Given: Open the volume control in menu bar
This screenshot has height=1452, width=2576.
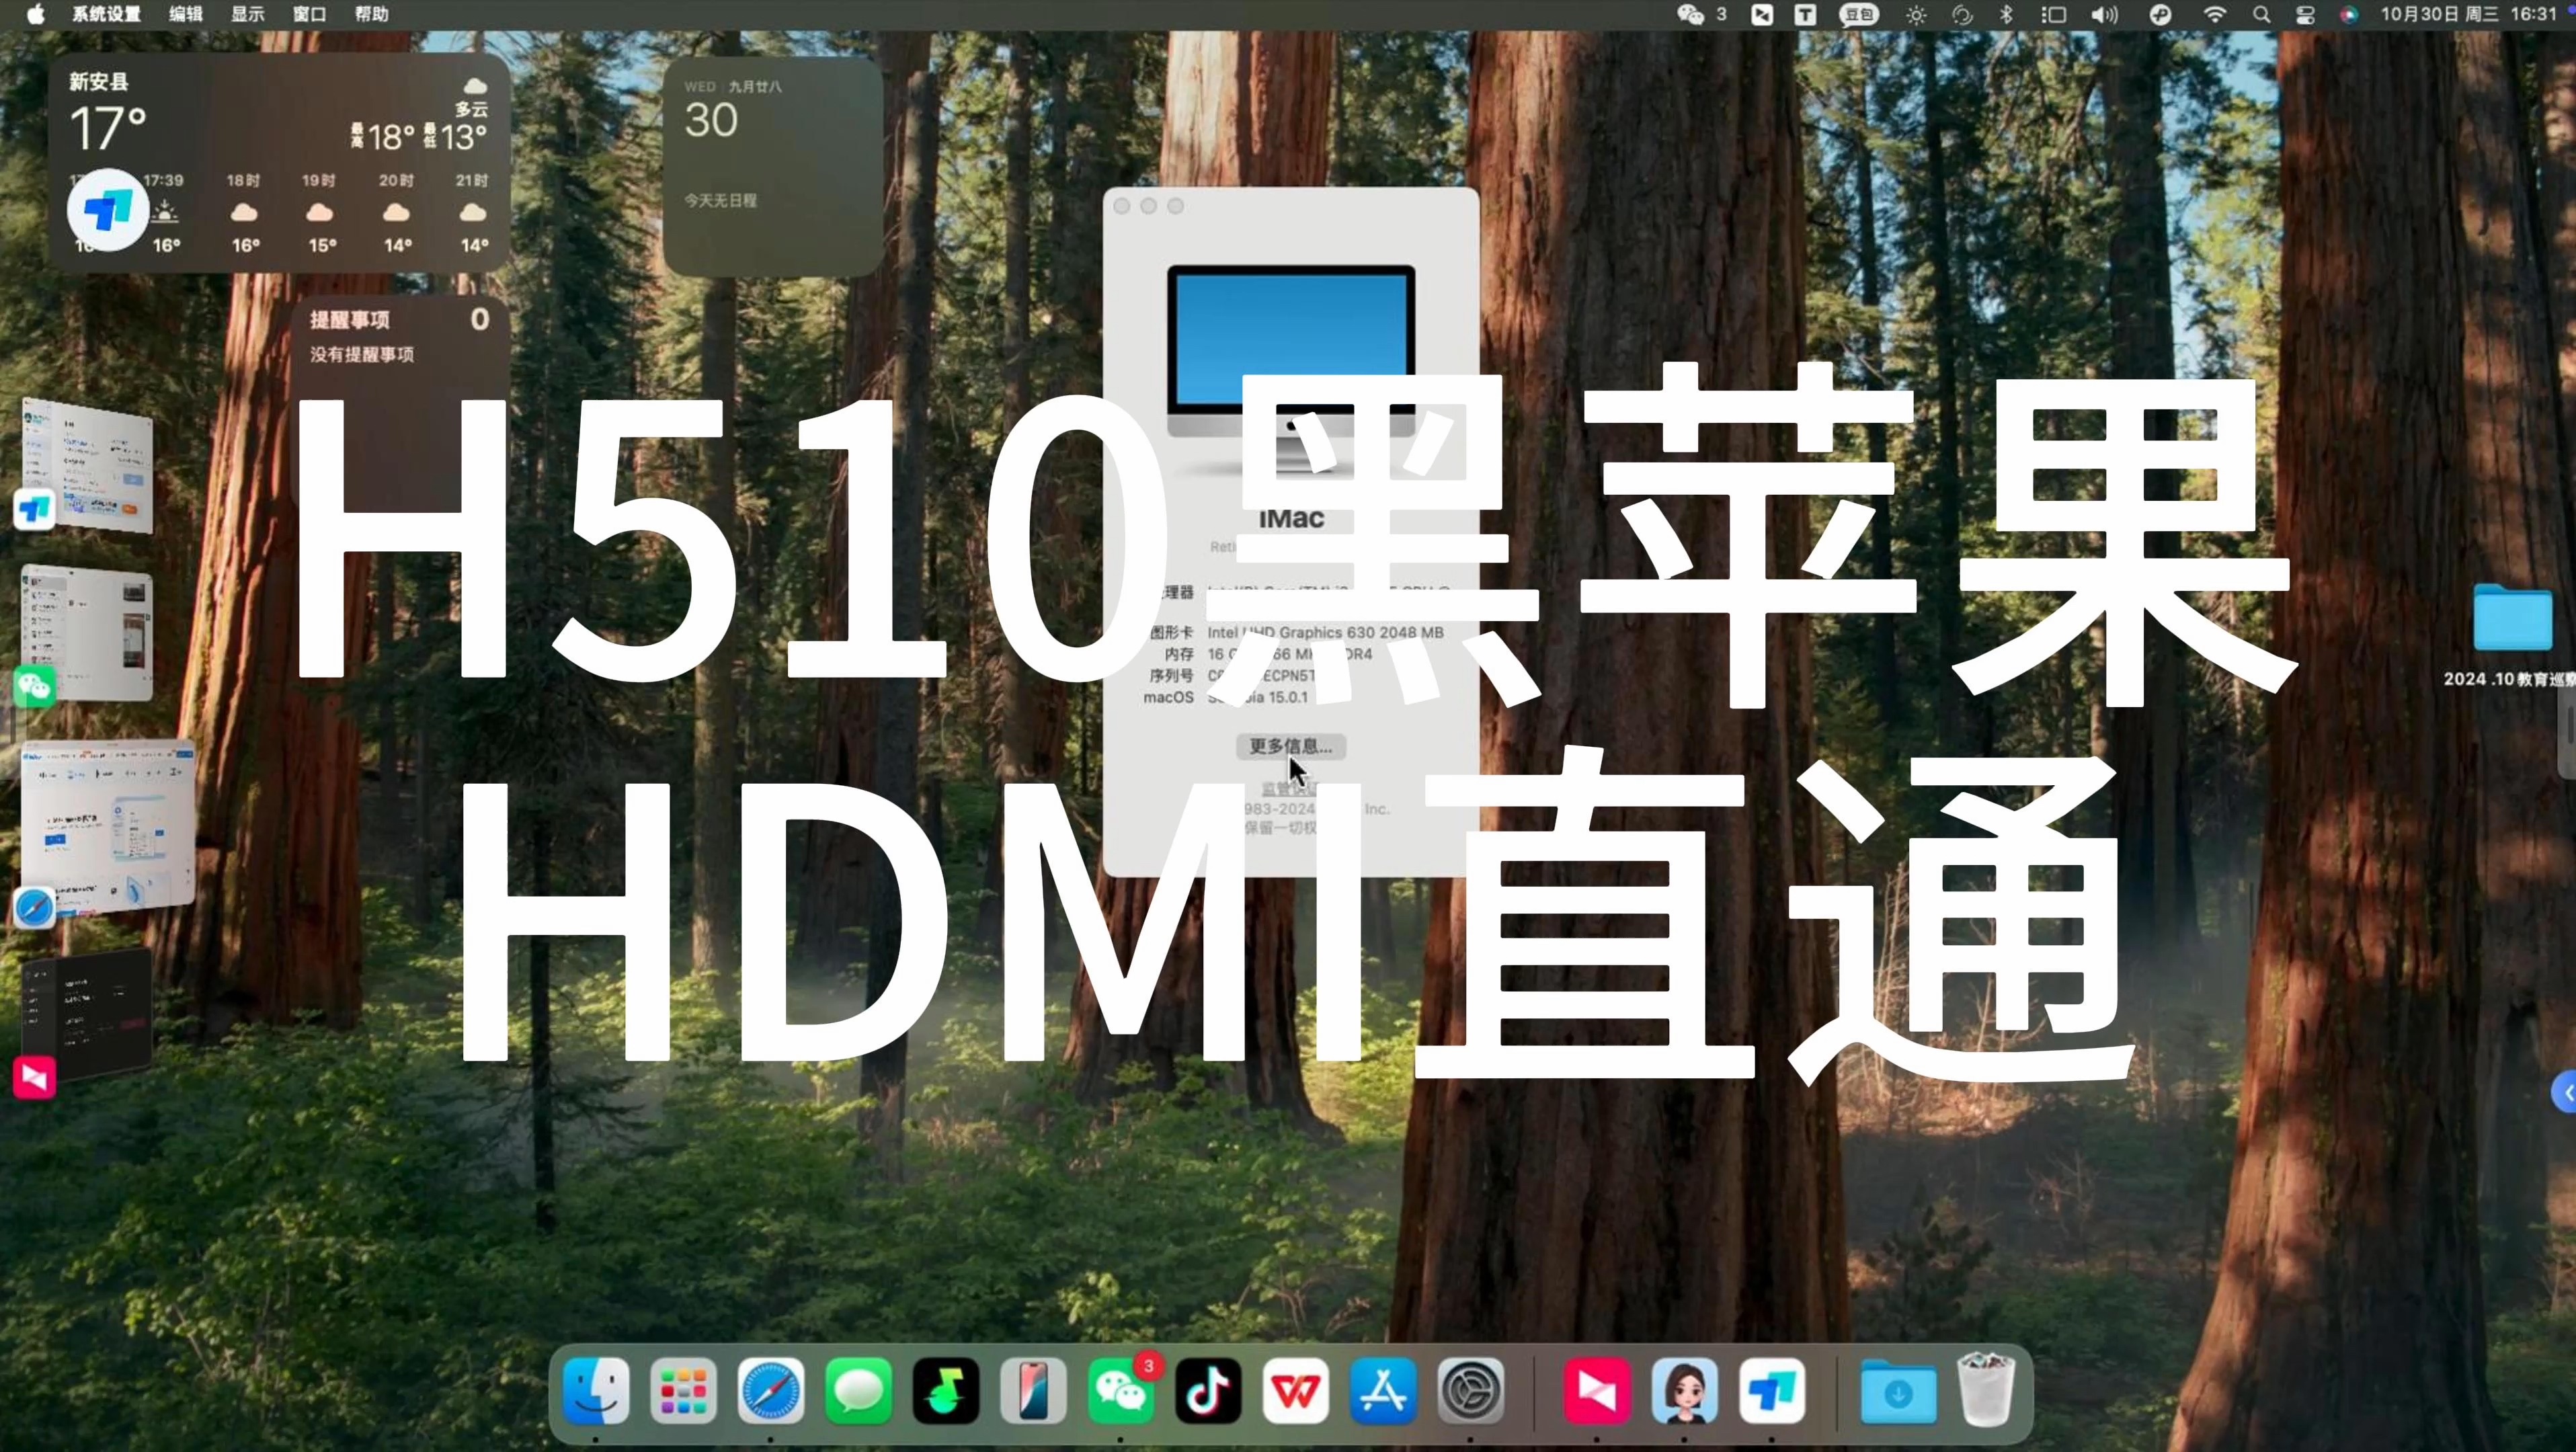Looking at the screenshot, I should (2105, 14).
